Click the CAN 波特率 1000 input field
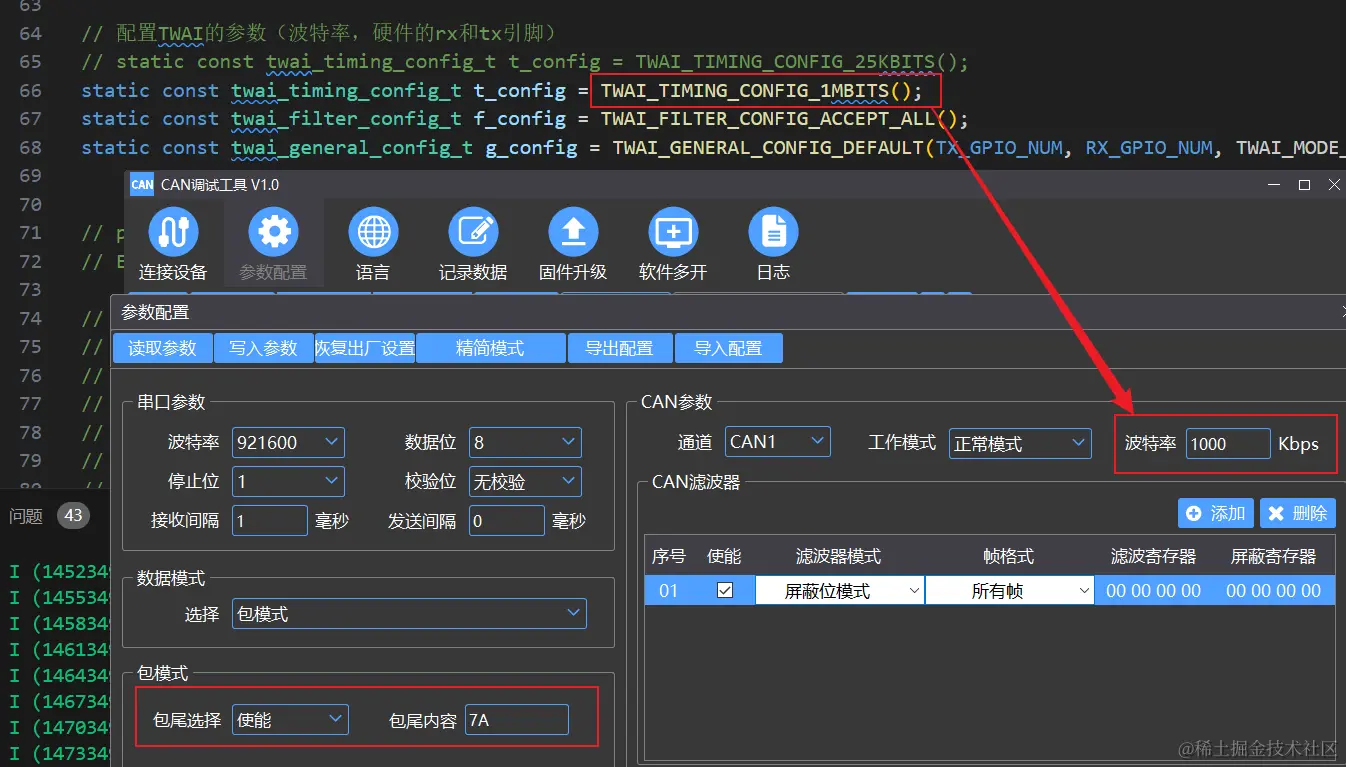The image size is (1346, 767). point(1228,444)
